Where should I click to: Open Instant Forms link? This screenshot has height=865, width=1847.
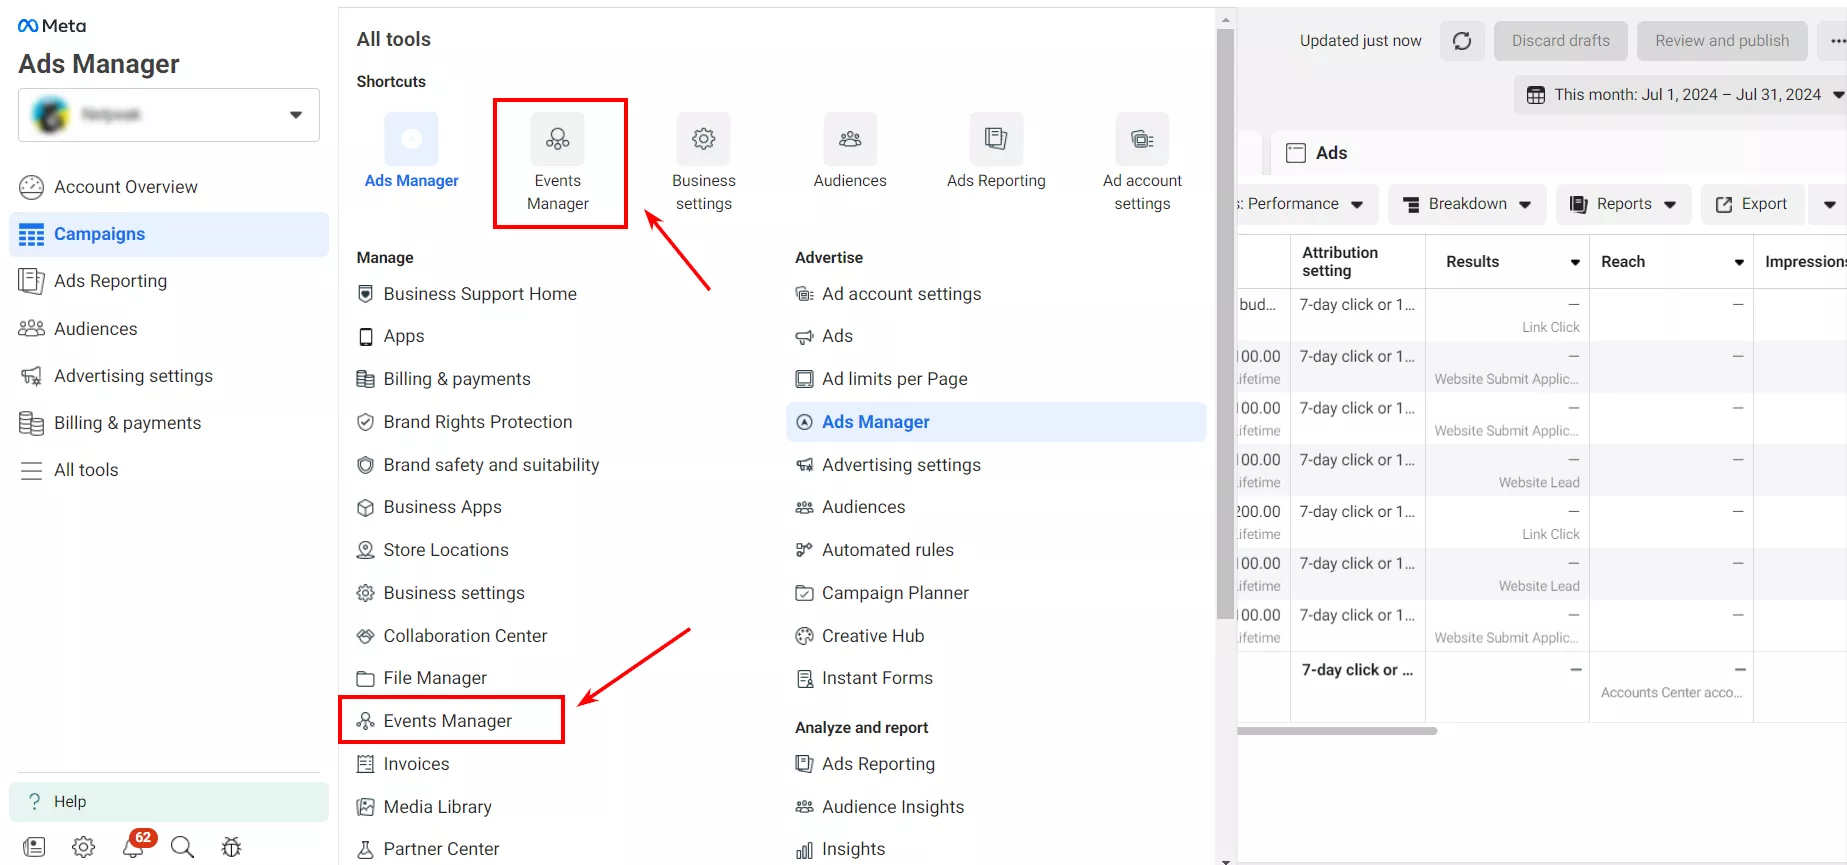pyautogui.click(x=877, y=678)
